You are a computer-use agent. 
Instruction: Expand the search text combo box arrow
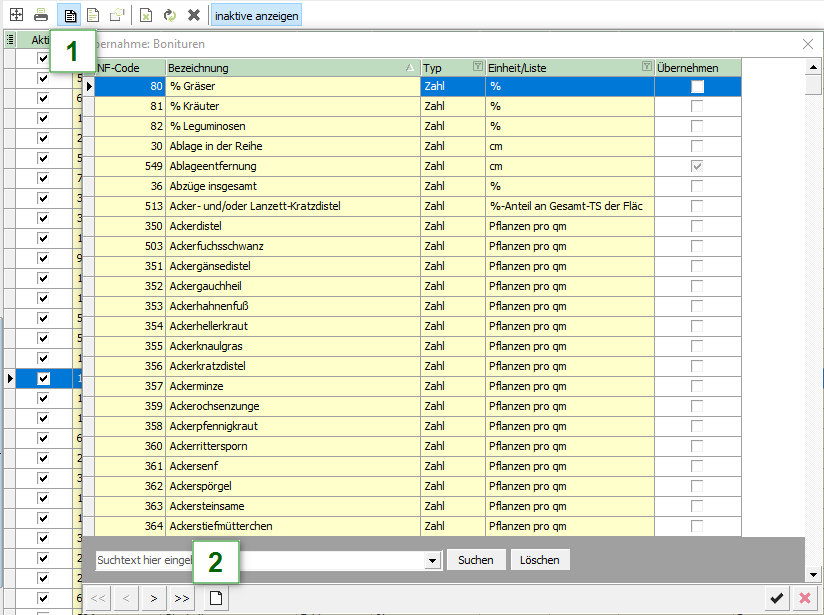point(433,561)
